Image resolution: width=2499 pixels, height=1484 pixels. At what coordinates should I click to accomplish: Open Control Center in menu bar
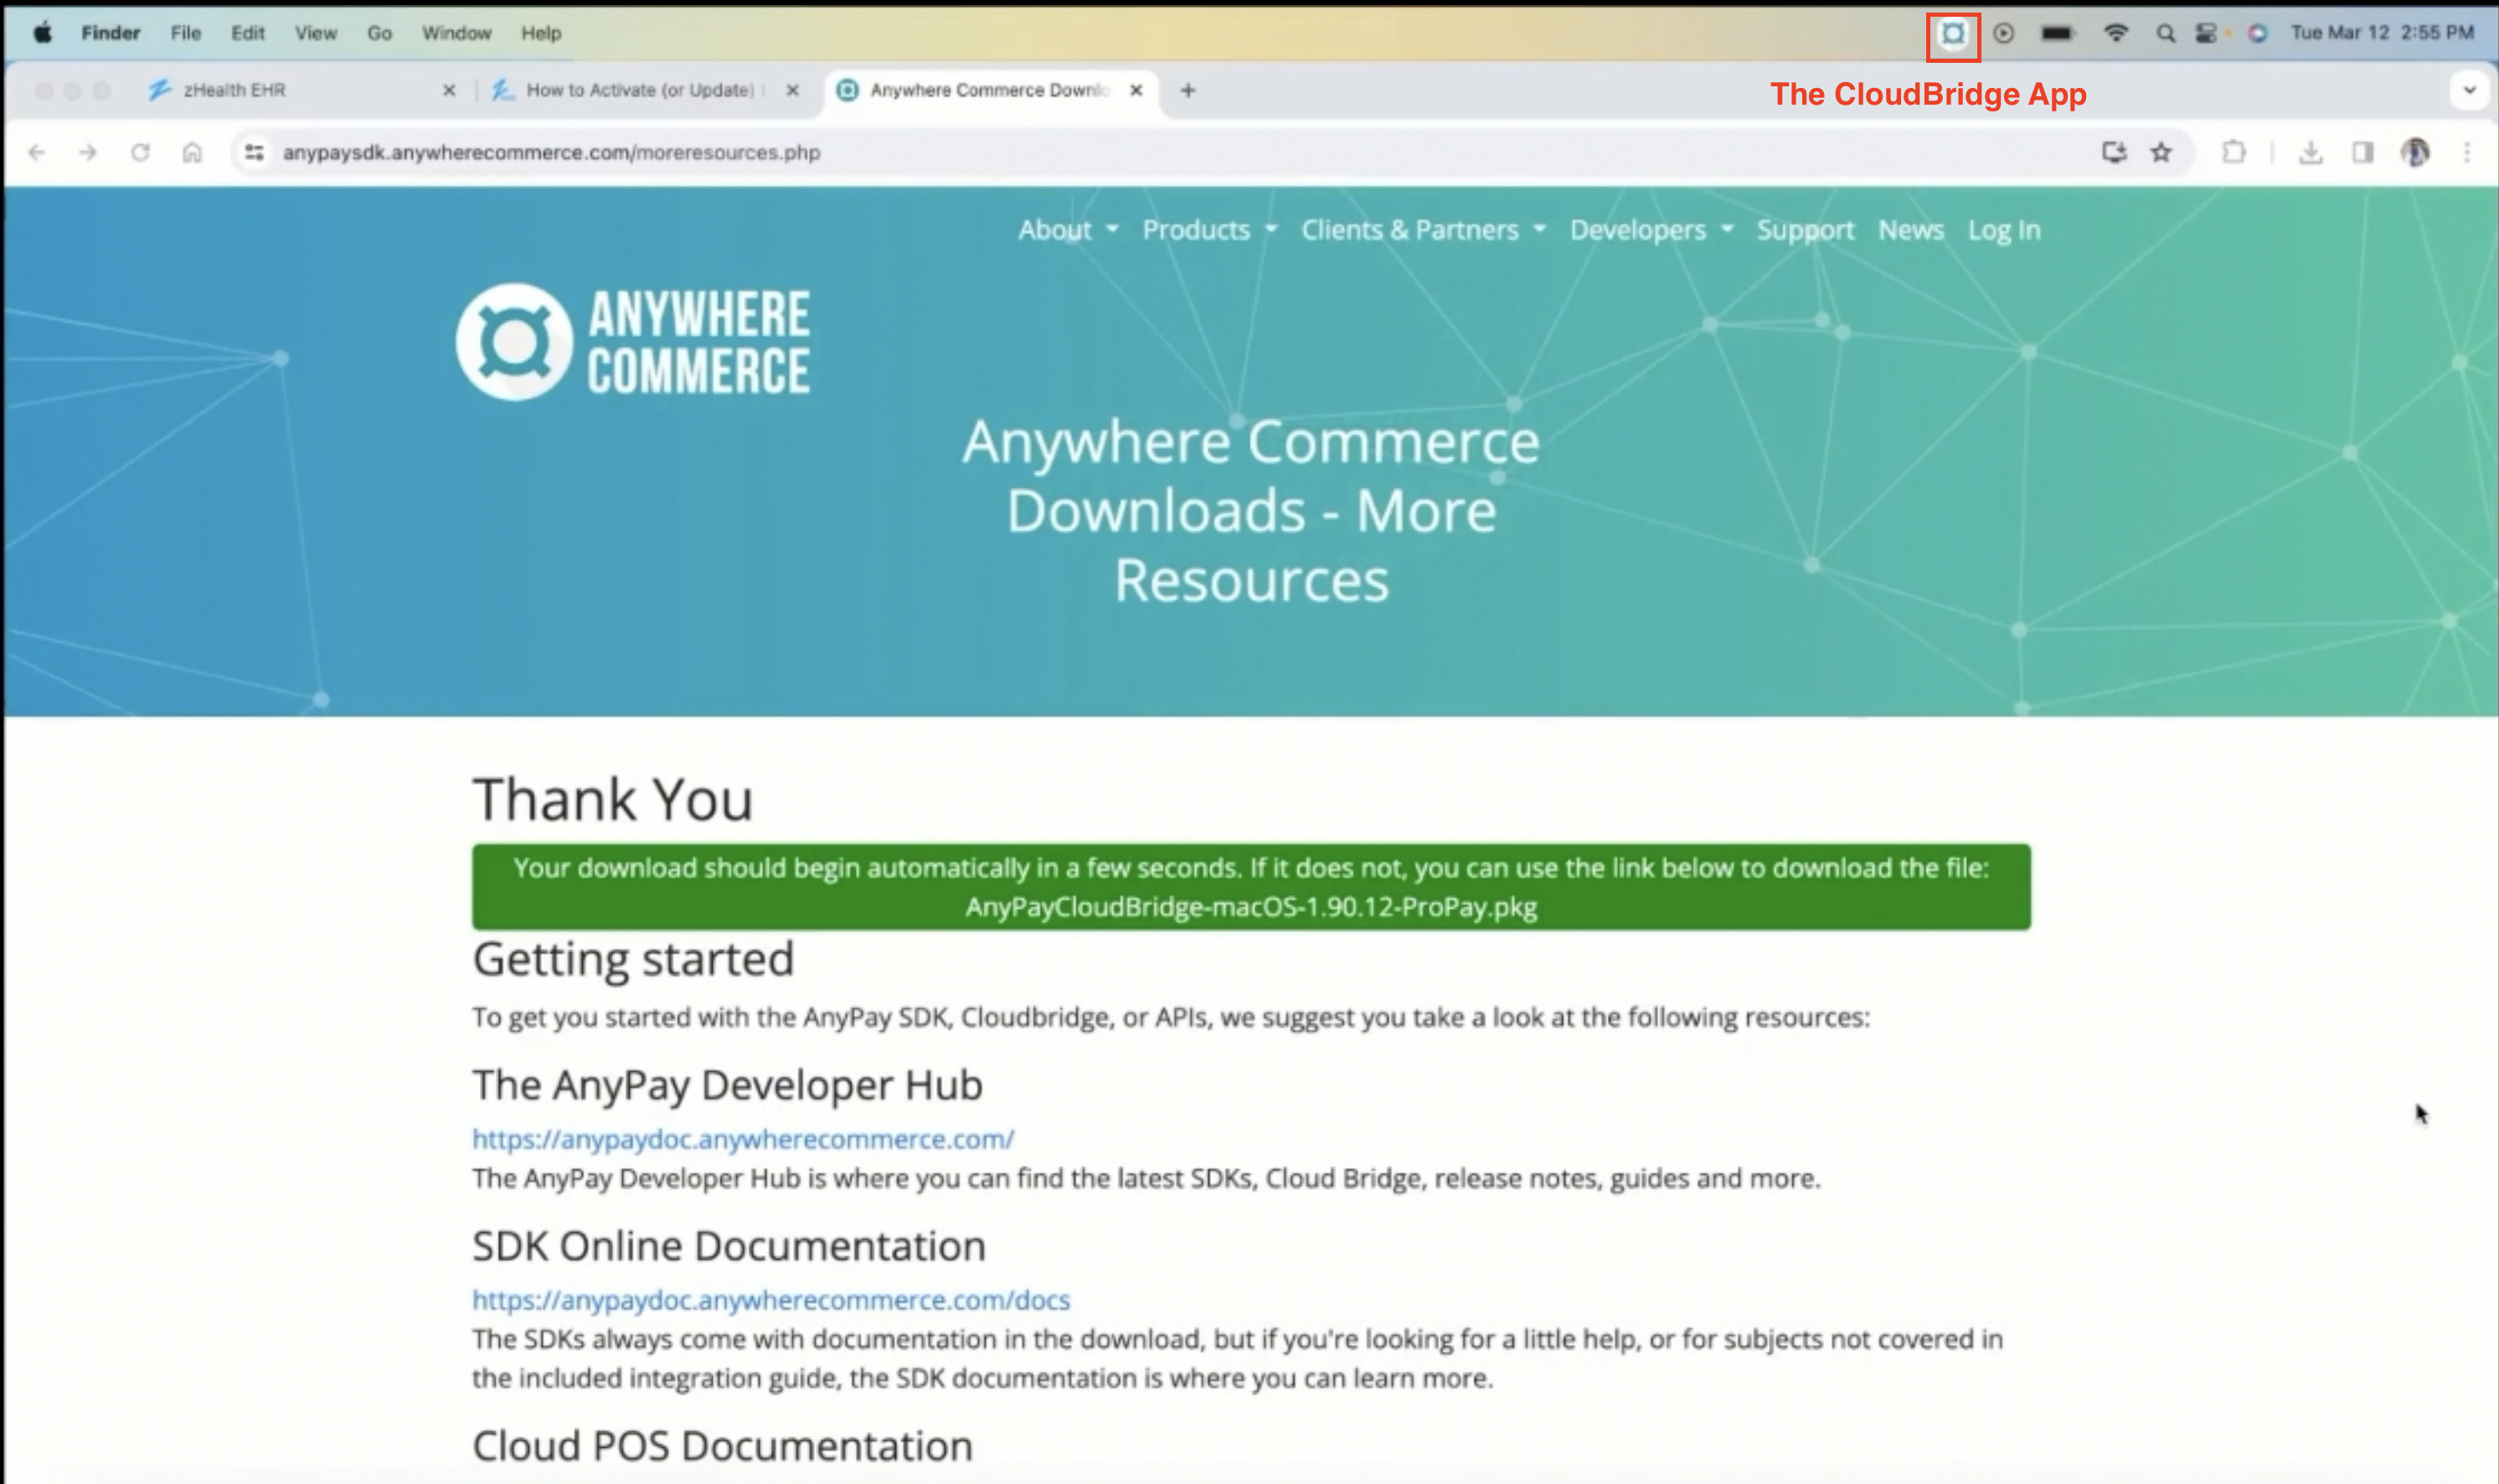coord(2206,33)
